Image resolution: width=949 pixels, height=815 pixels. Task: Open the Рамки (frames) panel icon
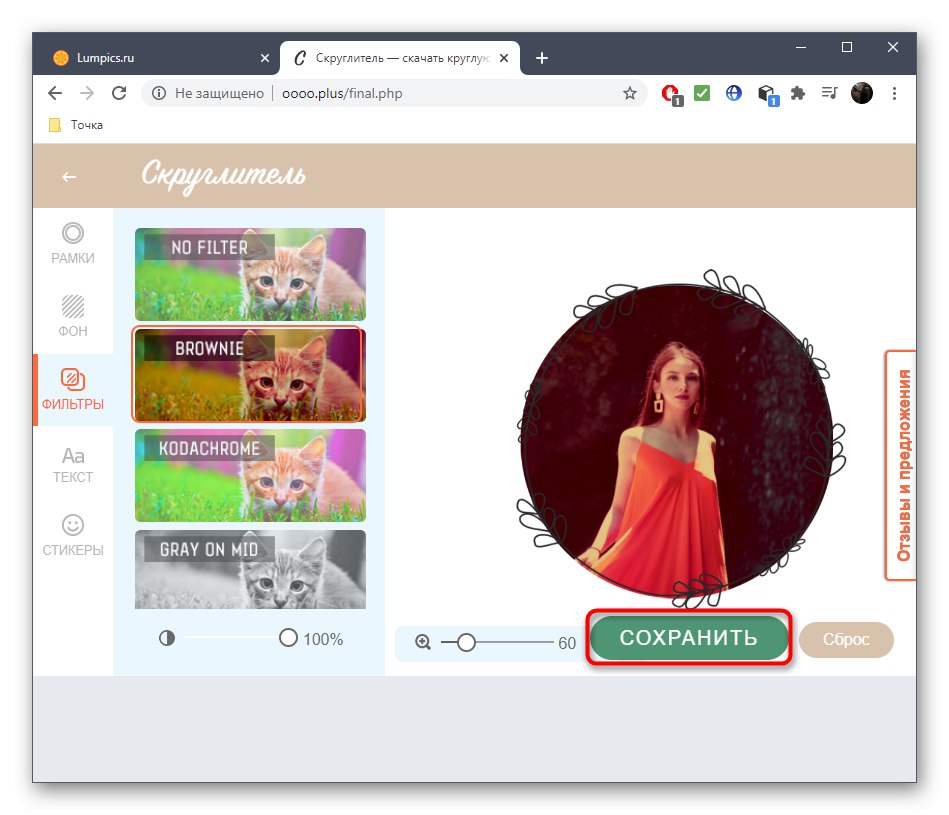73,243
